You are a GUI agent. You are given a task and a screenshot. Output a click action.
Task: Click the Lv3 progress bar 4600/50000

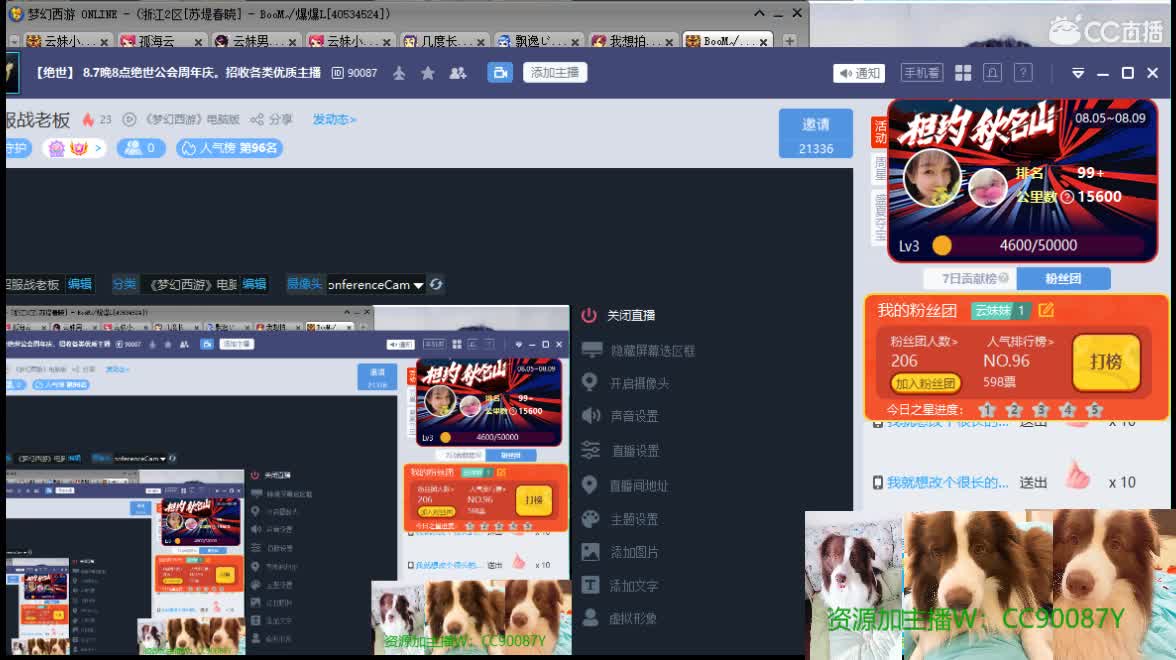point(1038,245)
